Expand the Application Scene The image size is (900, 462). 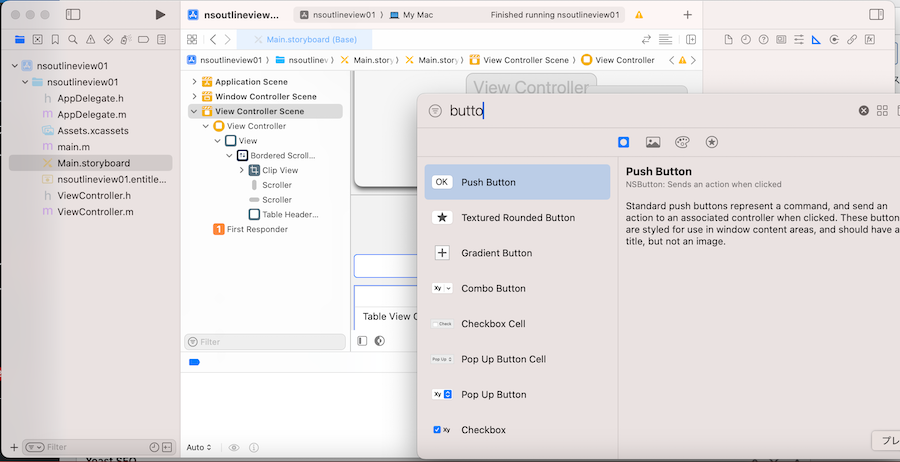click(x=194, y=82)
